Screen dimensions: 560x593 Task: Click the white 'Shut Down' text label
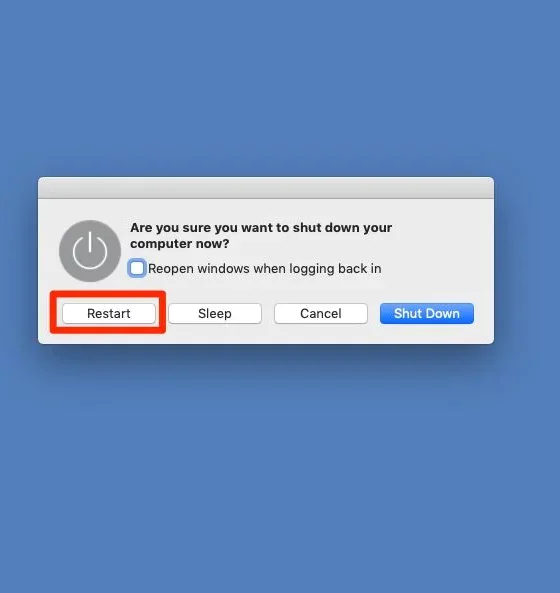tap(427, 314)
